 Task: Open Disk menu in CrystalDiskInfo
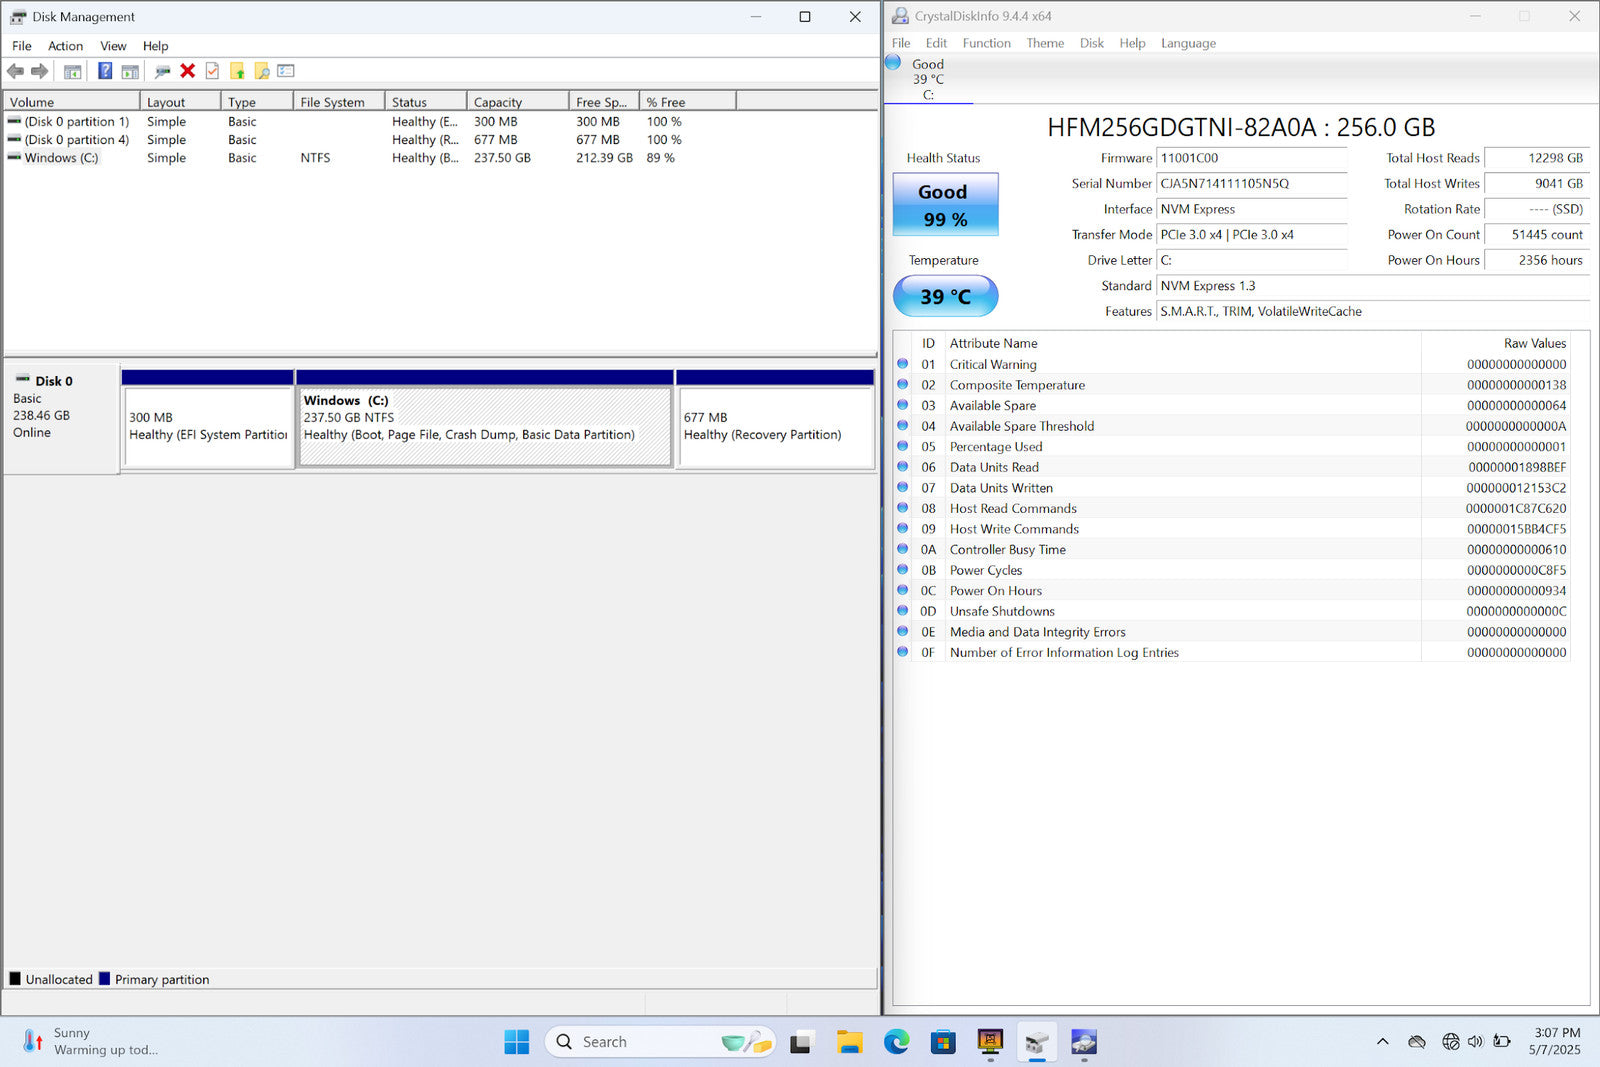1092,43
